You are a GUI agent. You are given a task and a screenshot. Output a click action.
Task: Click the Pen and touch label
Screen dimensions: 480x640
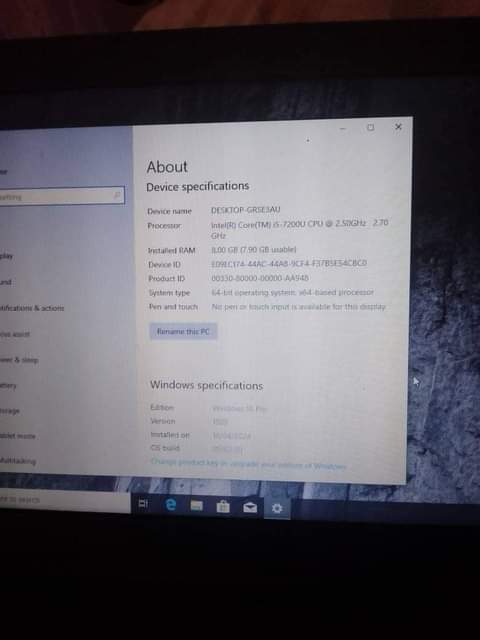pyautogui.click(x=173, y=307)
